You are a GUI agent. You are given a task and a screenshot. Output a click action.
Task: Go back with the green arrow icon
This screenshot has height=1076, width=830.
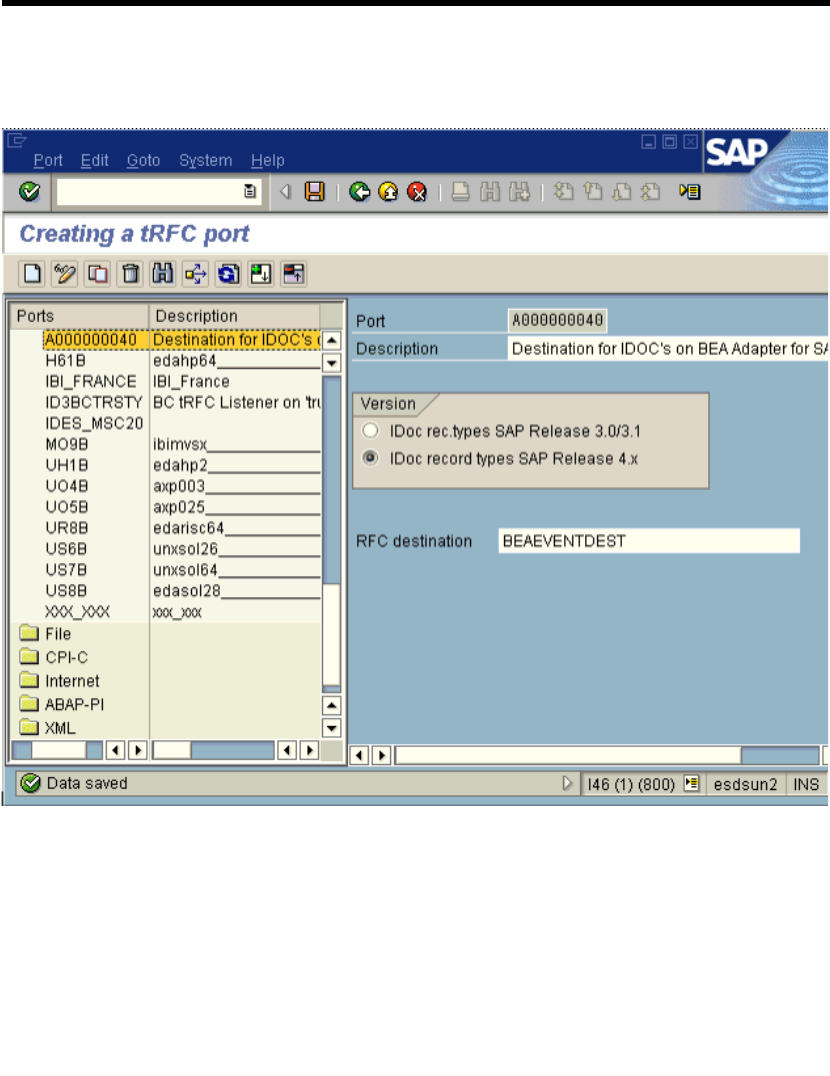pos(359,191)
